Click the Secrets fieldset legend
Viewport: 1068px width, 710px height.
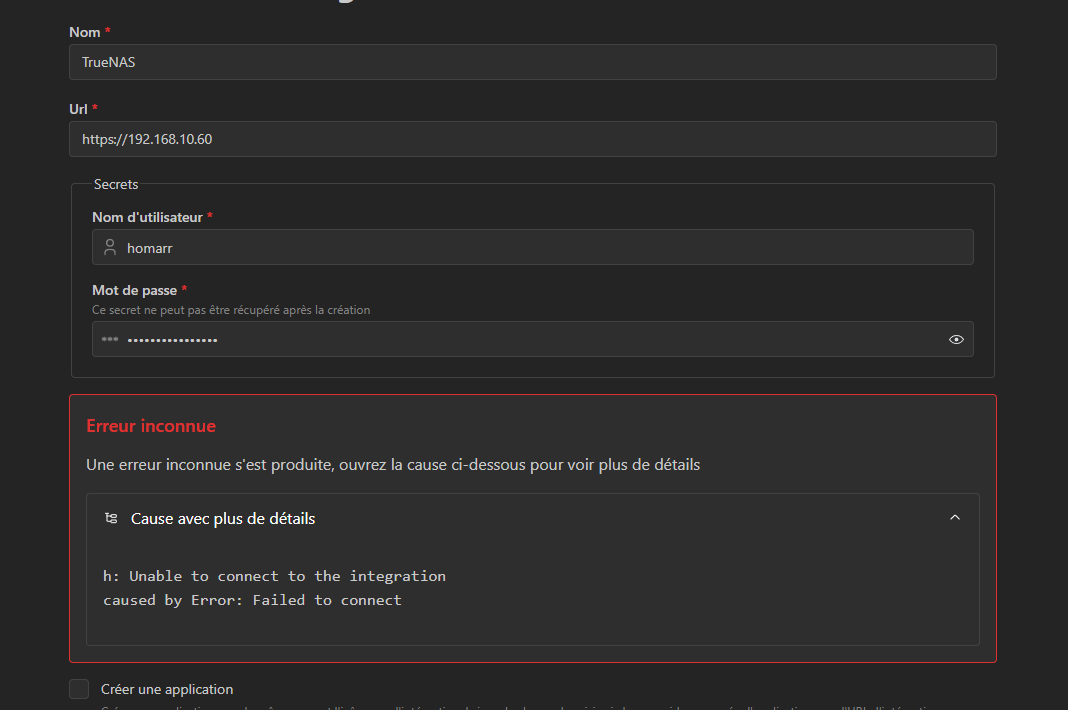116,185
